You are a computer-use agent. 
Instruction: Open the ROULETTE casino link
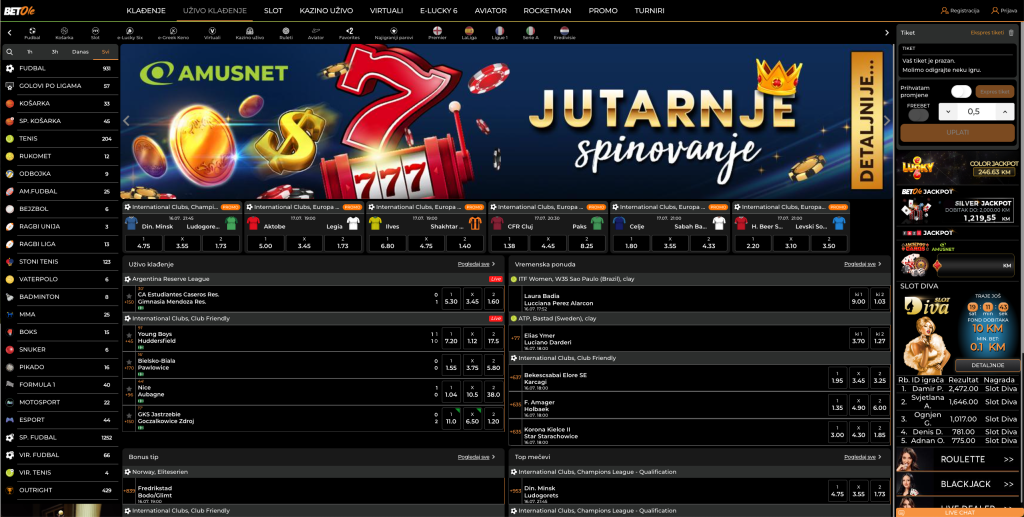click(958, 460)
